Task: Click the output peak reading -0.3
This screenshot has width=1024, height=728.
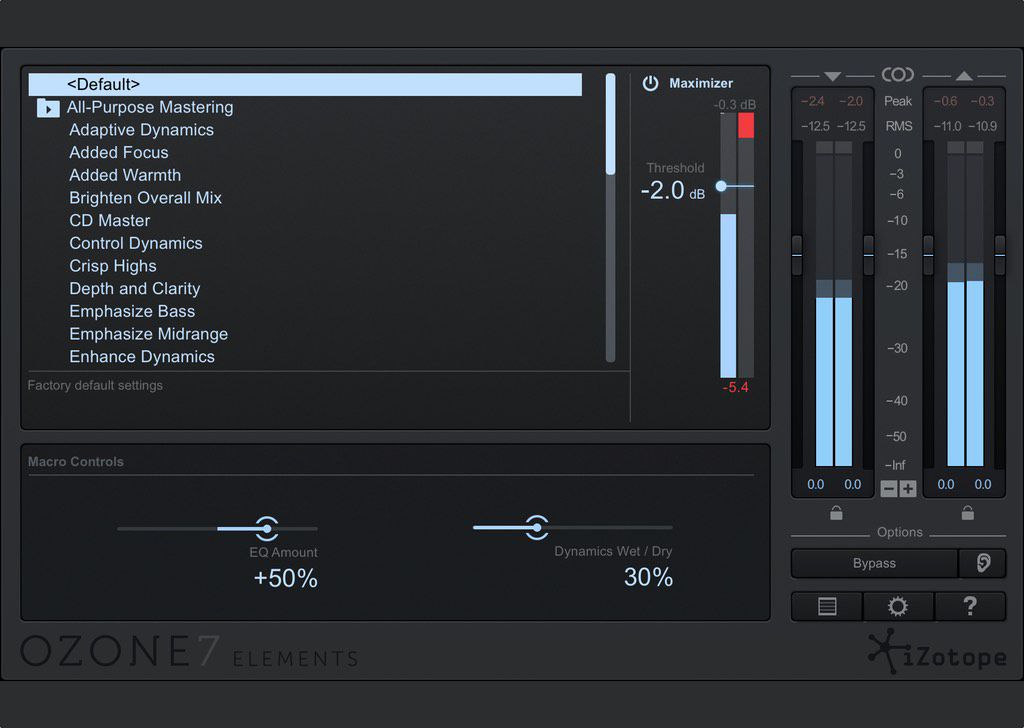Action: (982, 101)
